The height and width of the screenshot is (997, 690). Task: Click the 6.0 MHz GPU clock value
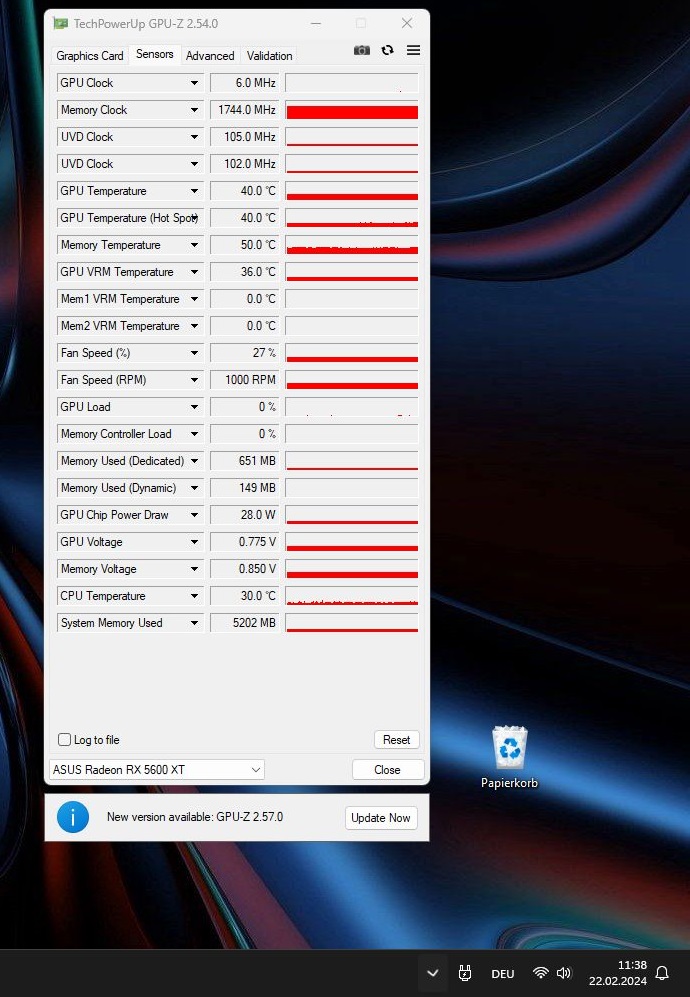click(x=245, y=83)
